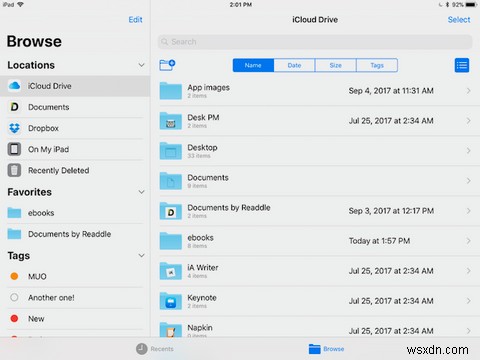Open the Documents folder icon in the file list

coord(171,181)
